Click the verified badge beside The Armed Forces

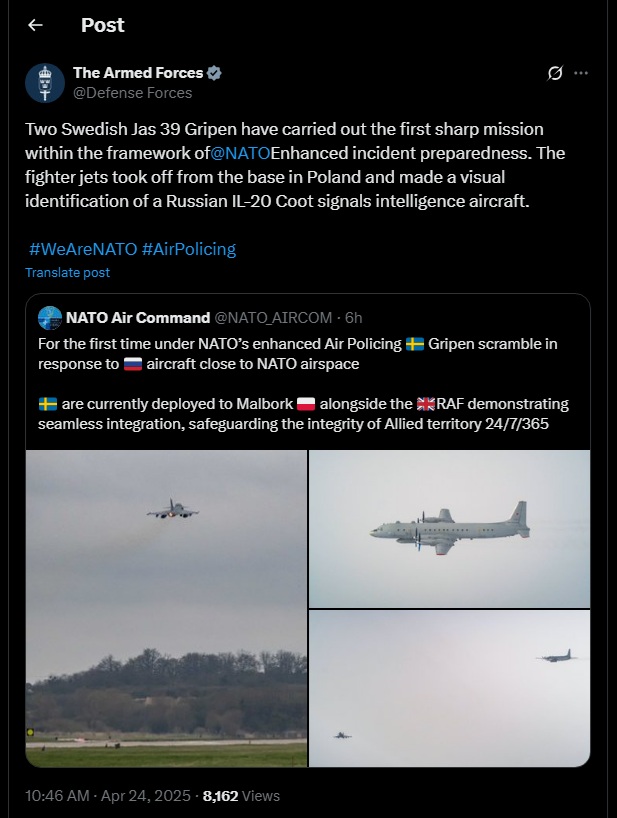pyautogui.click(x=215, y=73)
